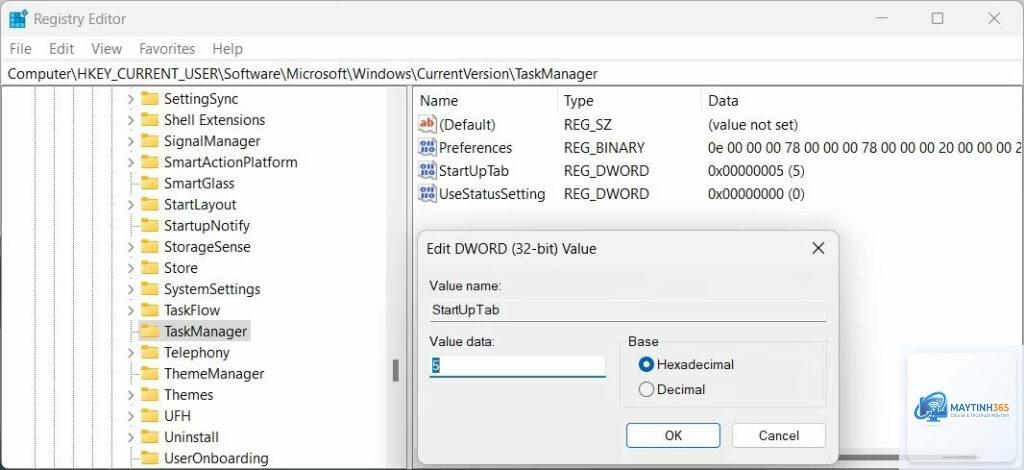Image resolution: width=1024 pixels, height=470 pixels.
Task: Click the registry path address bar
Action: pyautogui.click(x=511, y=74)
